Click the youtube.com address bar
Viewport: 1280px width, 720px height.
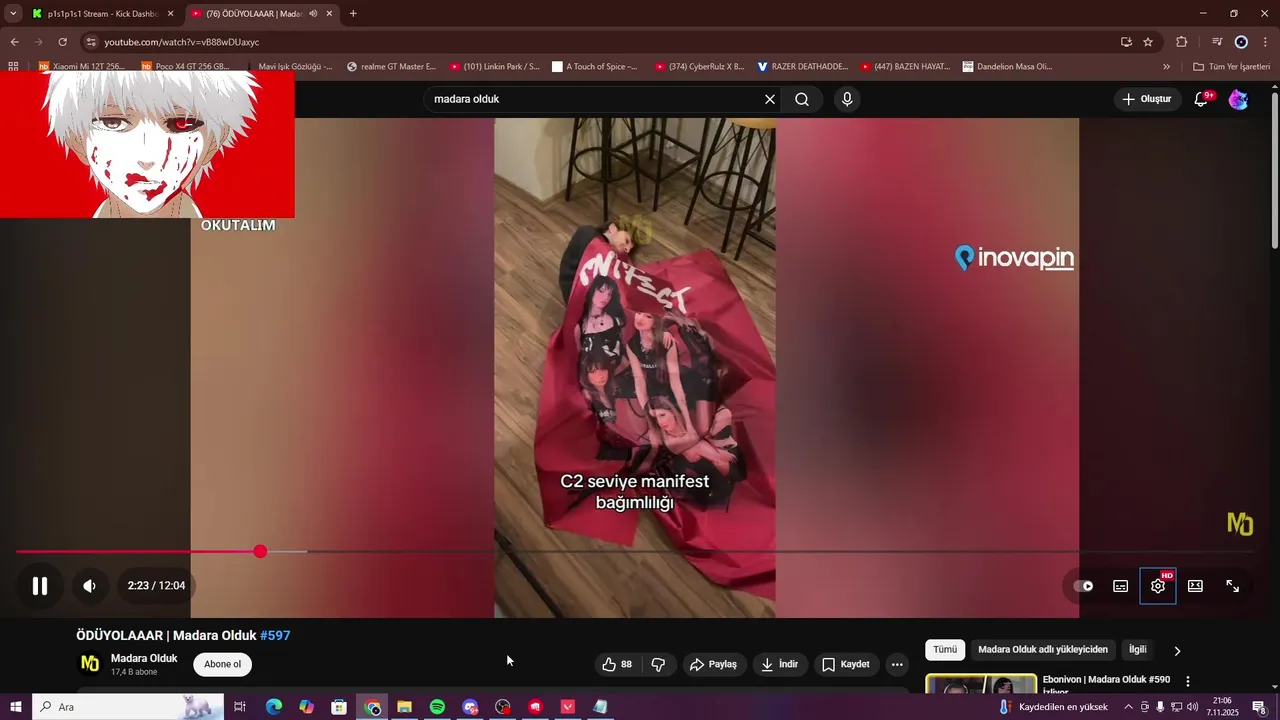click(600, 42)
